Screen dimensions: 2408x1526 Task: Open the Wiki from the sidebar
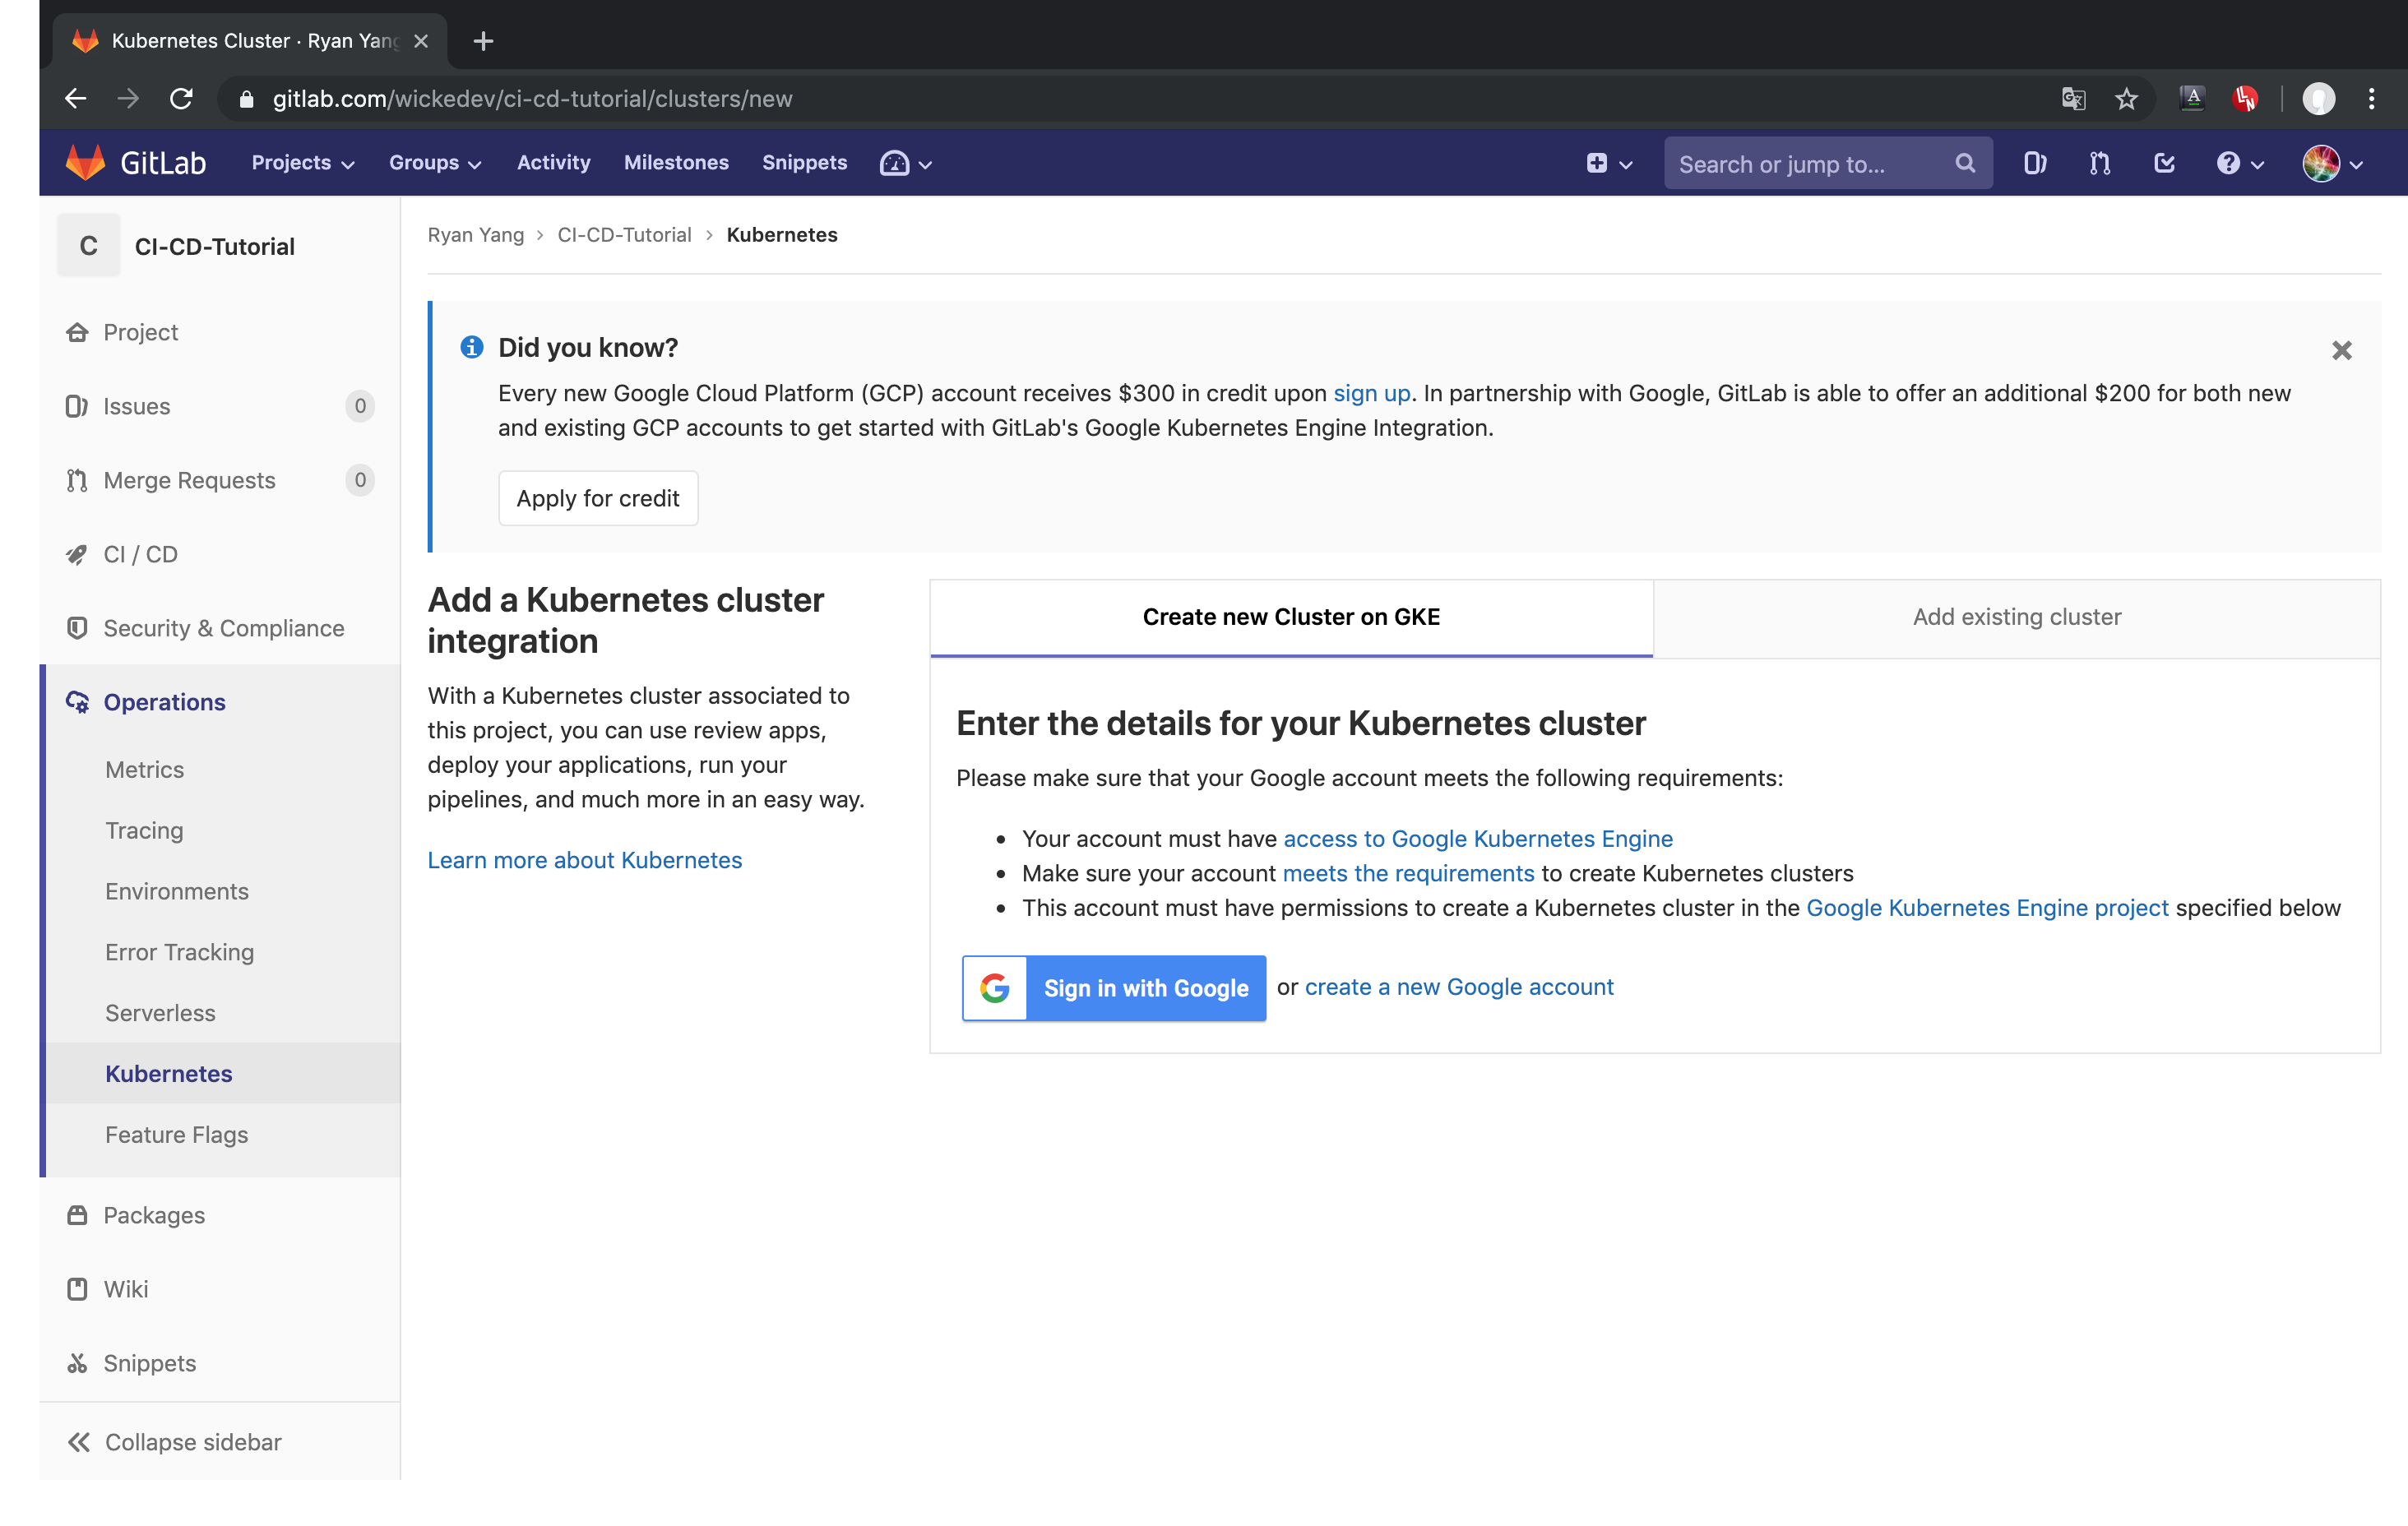(125, 1289)
